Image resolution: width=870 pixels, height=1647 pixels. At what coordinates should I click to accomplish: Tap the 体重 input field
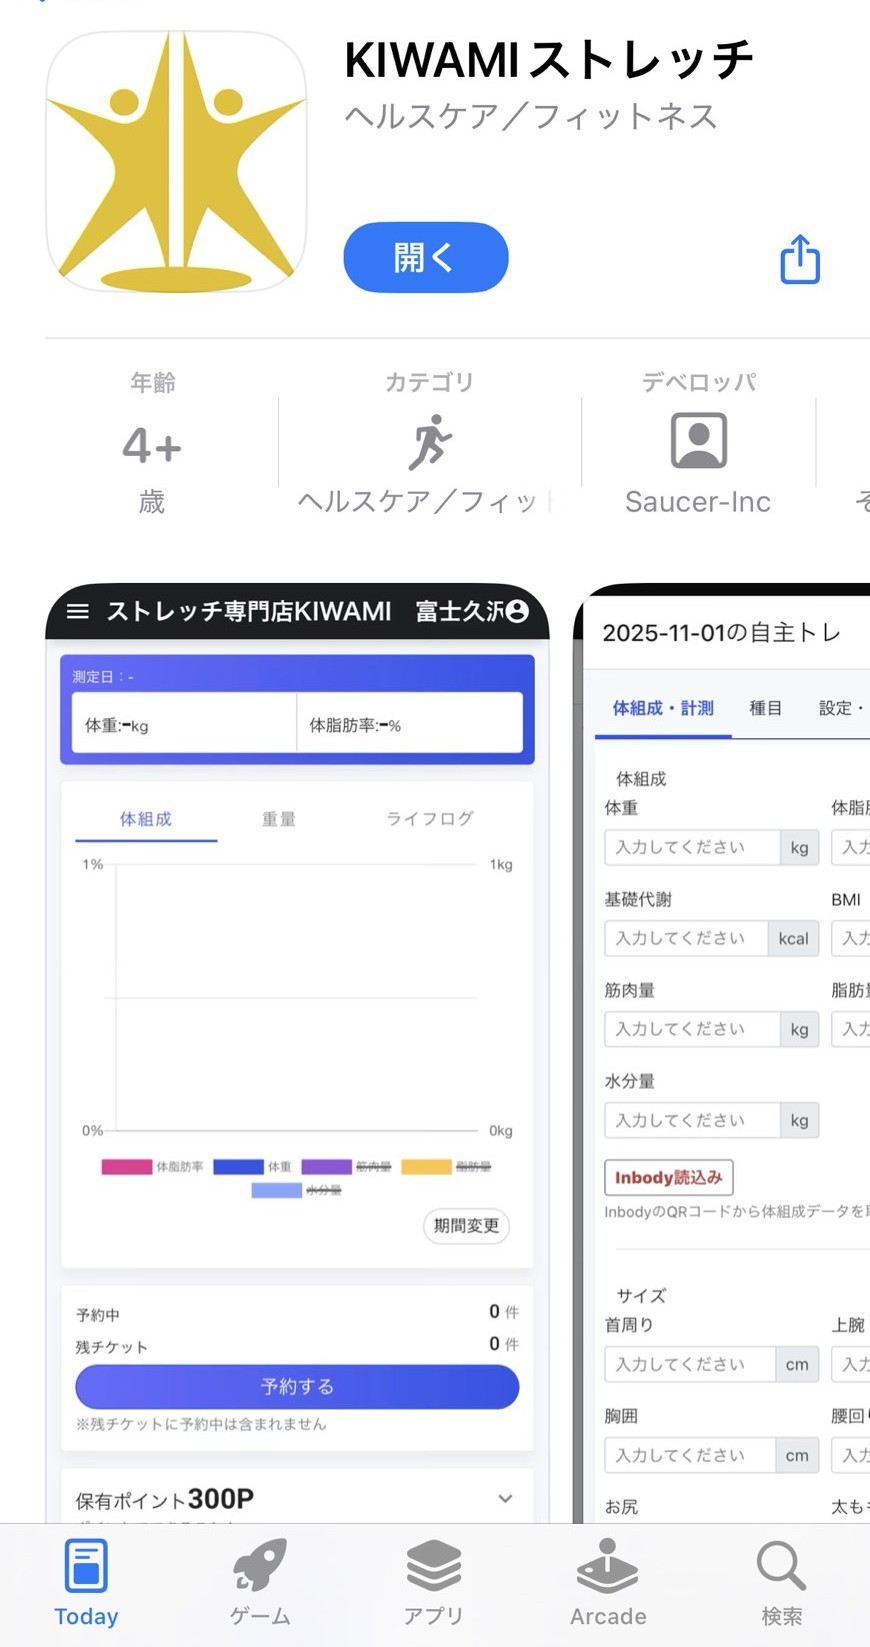click(x=692, y=847)
